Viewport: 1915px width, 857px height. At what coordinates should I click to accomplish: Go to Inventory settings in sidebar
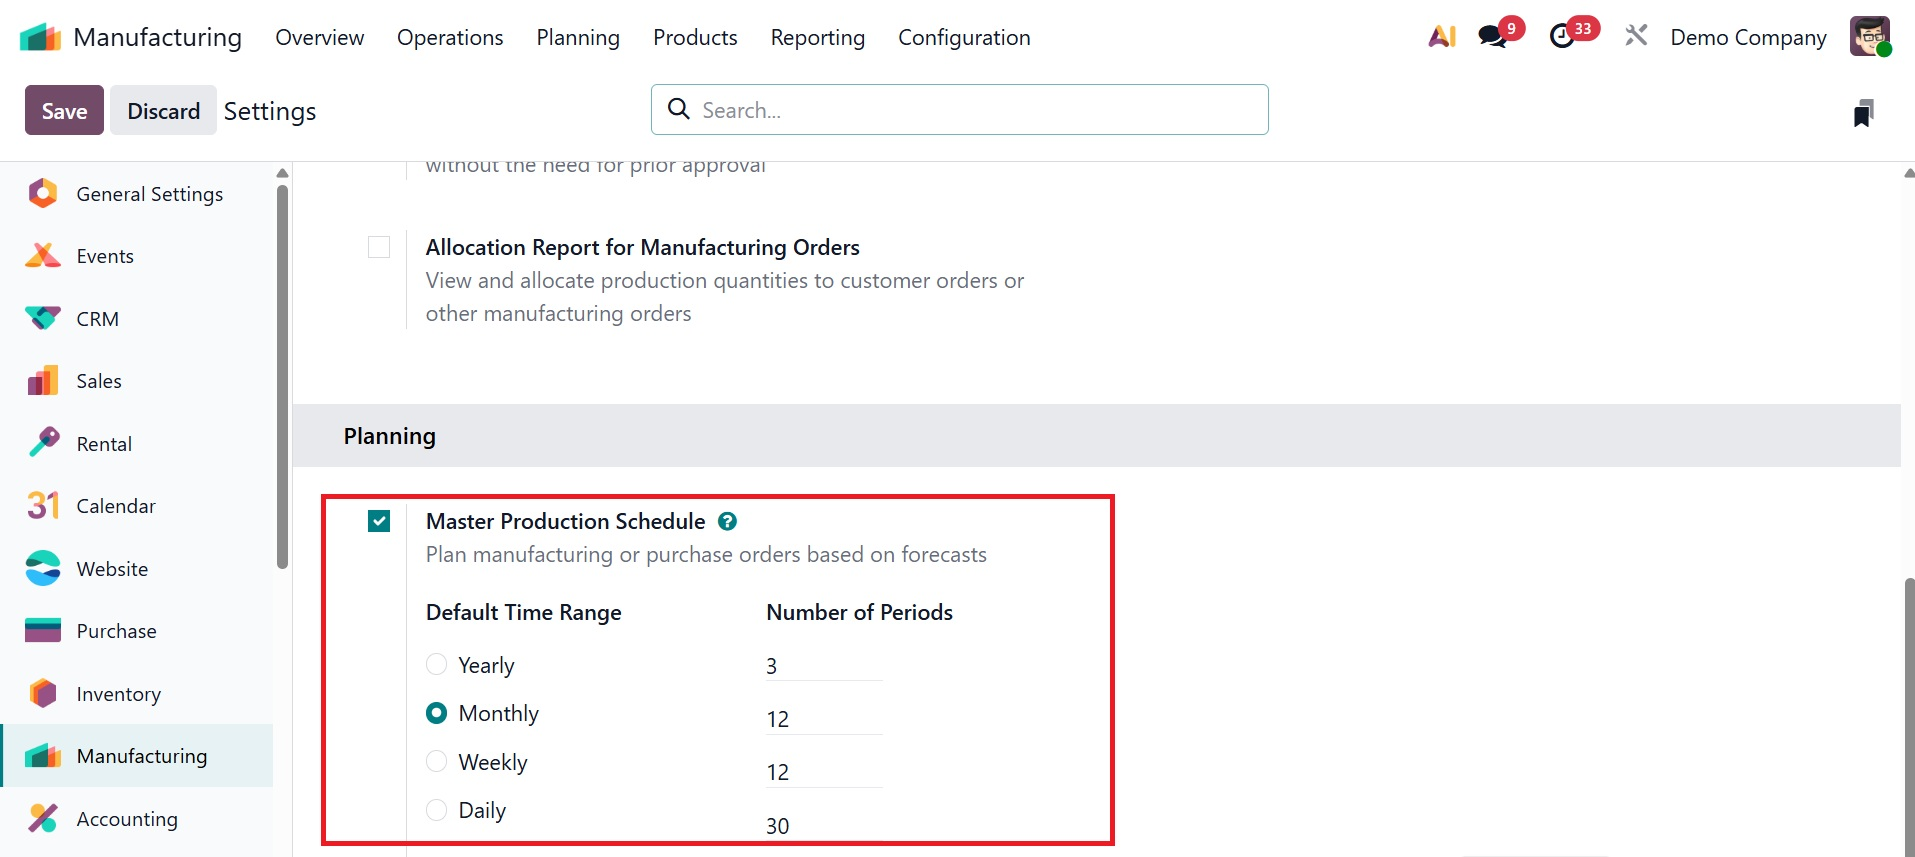click(118, 694)
